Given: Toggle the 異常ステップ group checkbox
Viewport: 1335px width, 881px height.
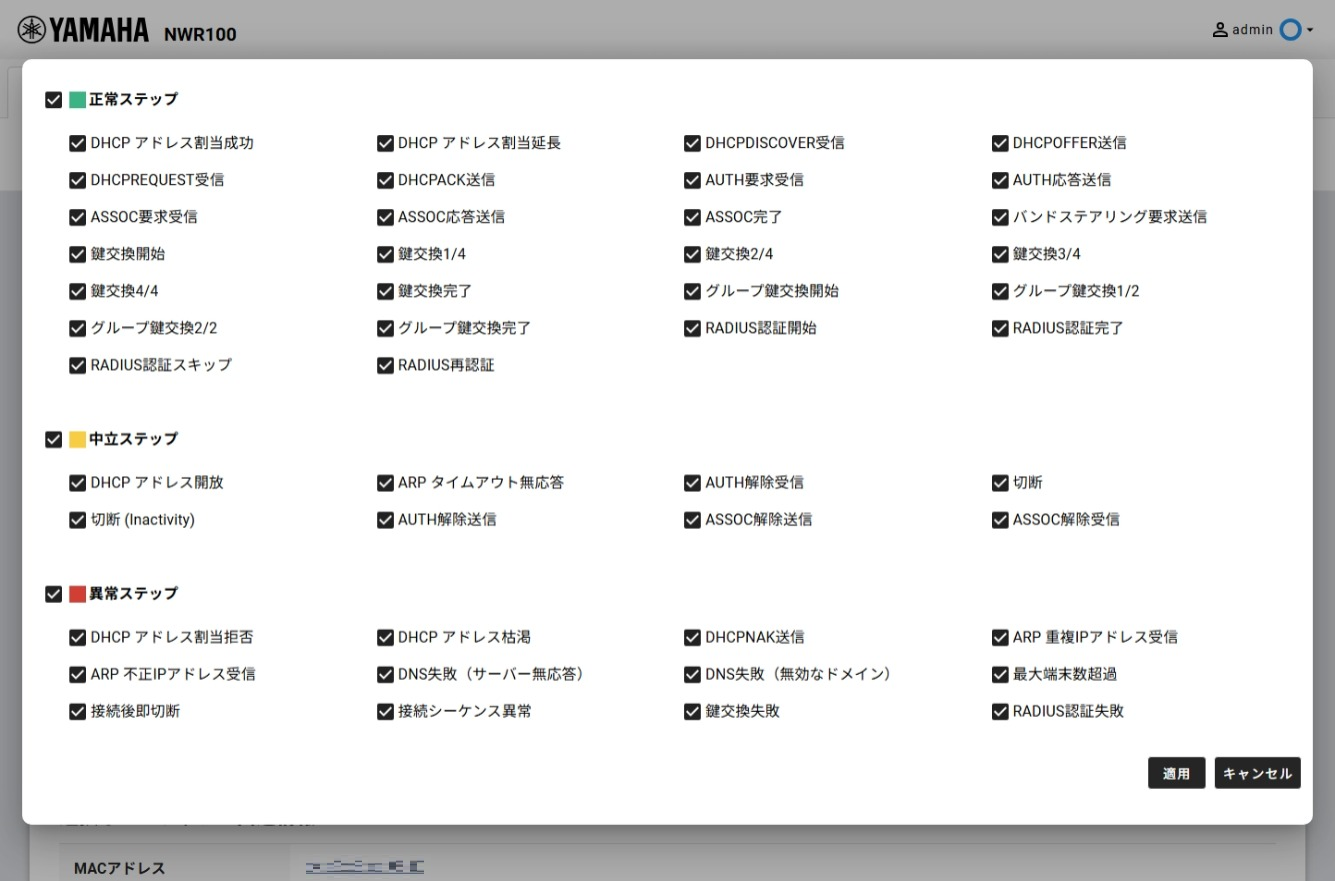Looking at the screenshot, I should pos(54,594).
